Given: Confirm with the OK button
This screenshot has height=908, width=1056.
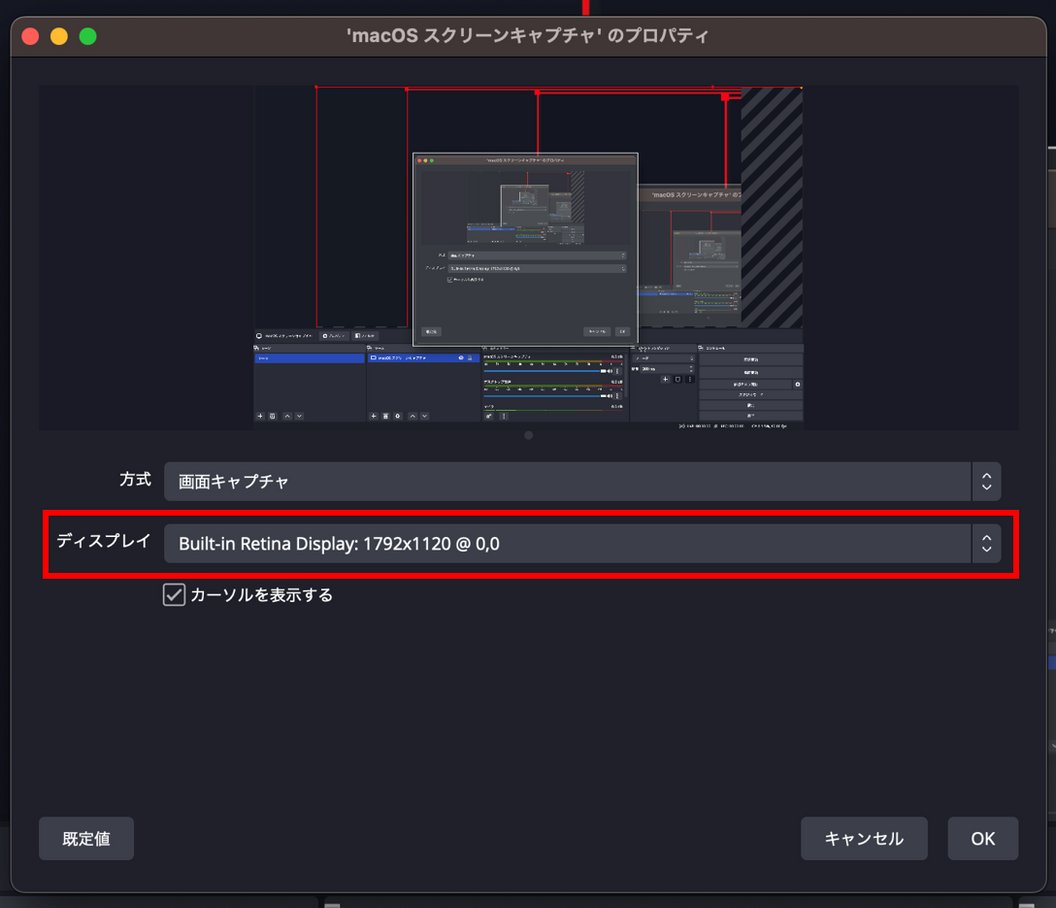Looking at the screenshot, I should click(x=983, y=839).
